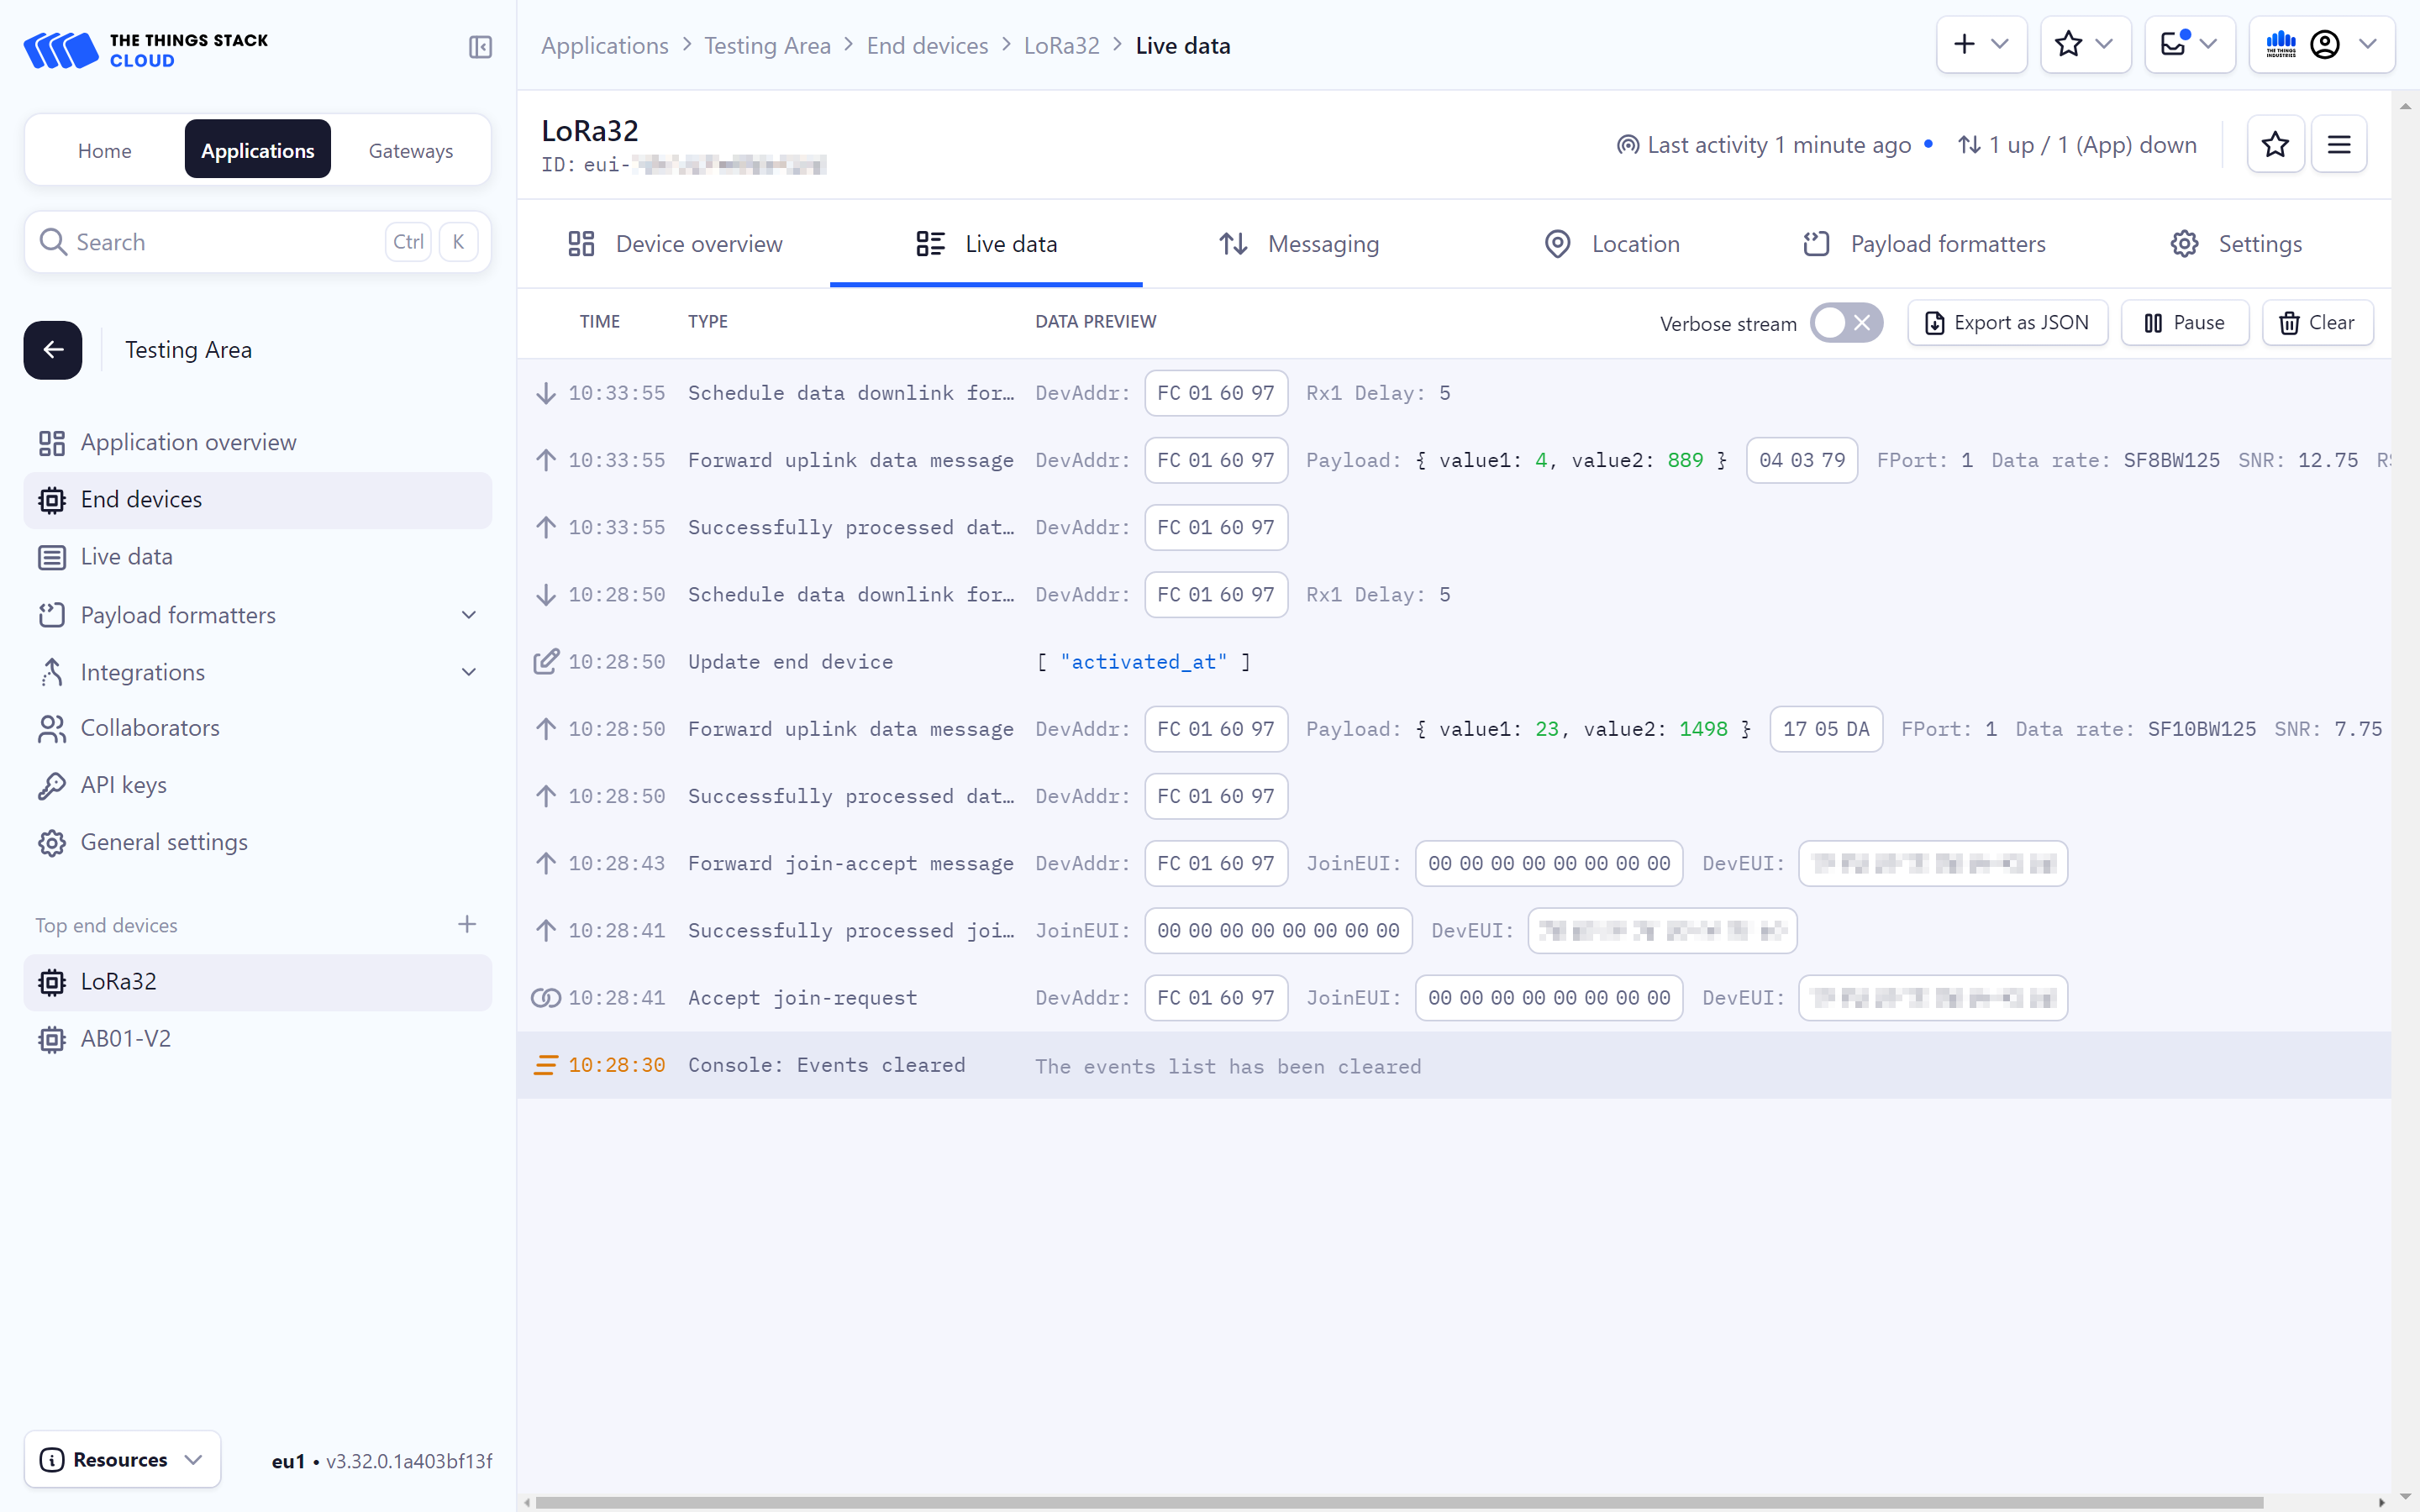Viewport: 2420px width, 1512px height.
Task: Click inside the Search field
Action: (200, 241)
